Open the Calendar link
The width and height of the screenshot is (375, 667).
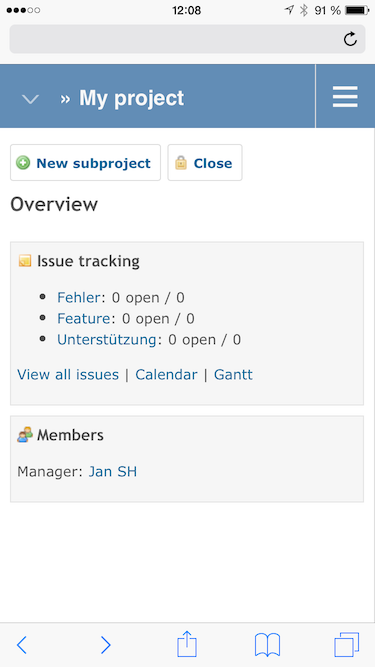point(166,375)
